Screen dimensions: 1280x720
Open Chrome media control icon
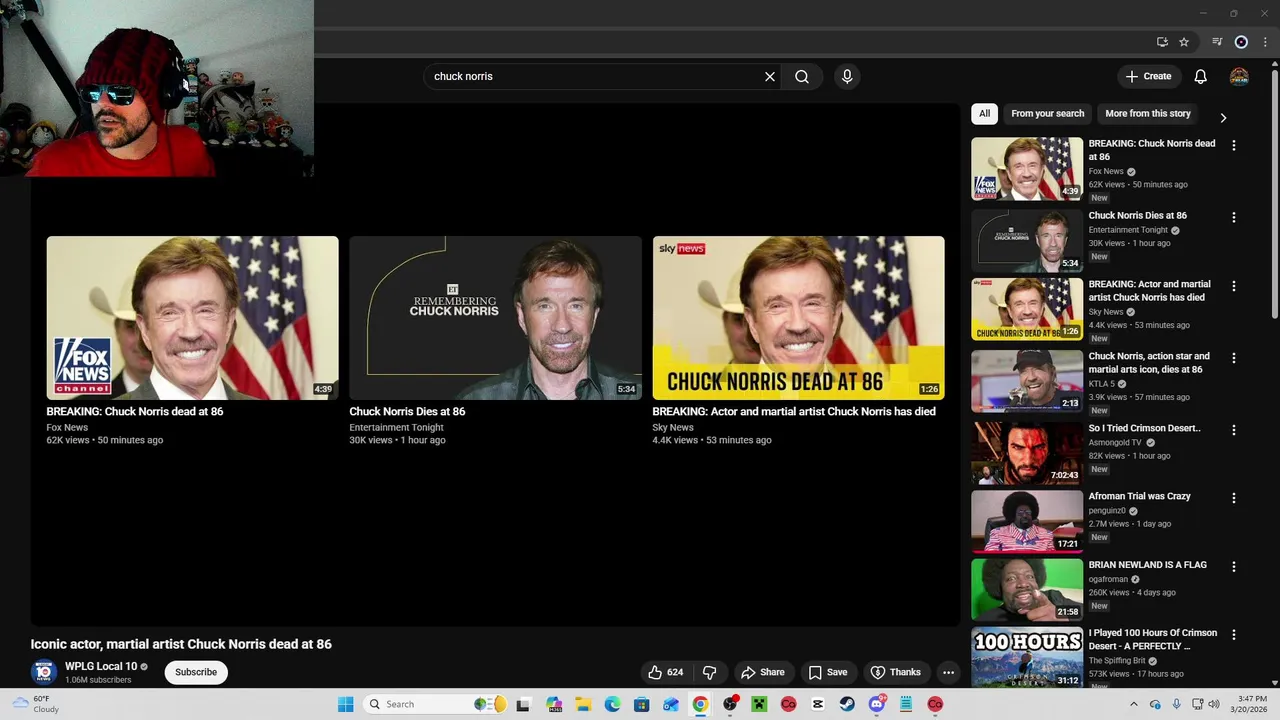(1217, 42)
